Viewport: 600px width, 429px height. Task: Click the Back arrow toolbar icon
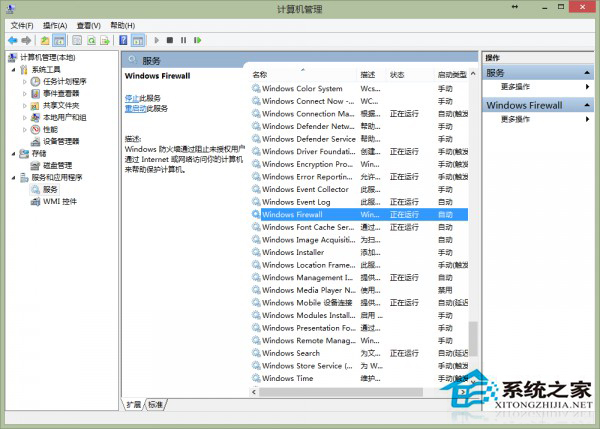(13, 40)
